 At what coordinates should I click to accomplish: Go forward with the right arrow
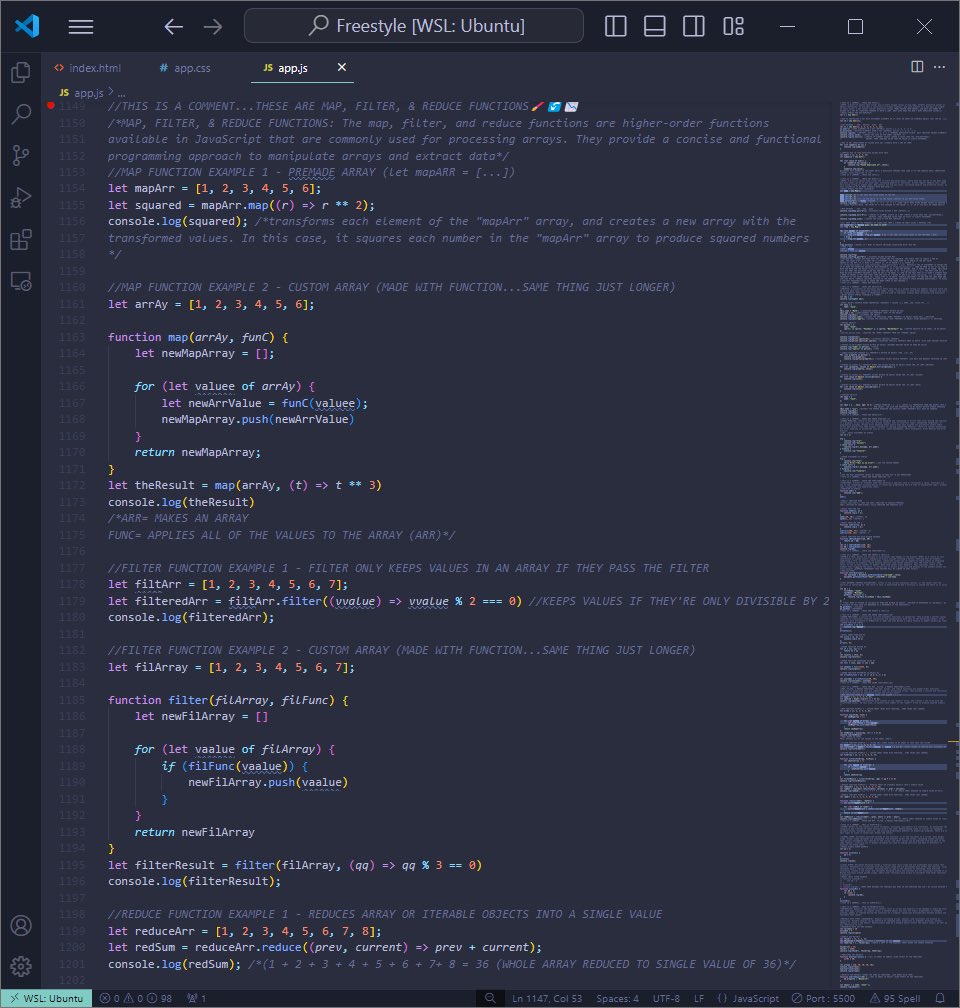pos(213,26)
